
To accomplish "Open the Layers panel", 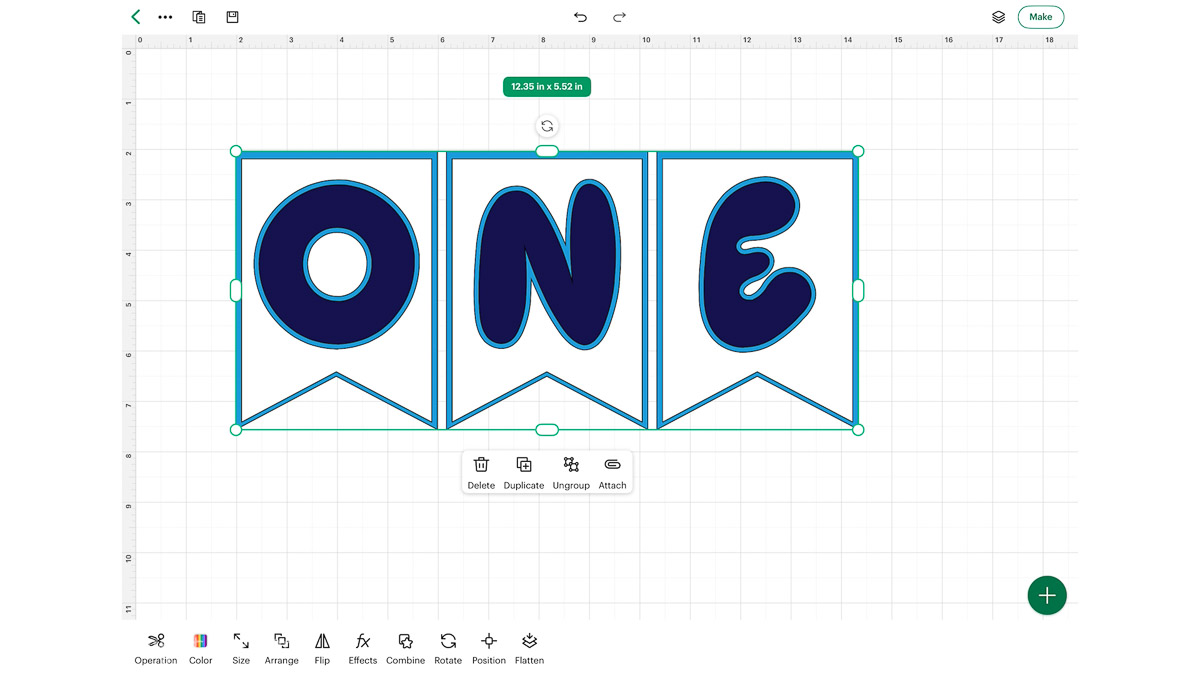I will pyautogui.click(x=998, y=17).
